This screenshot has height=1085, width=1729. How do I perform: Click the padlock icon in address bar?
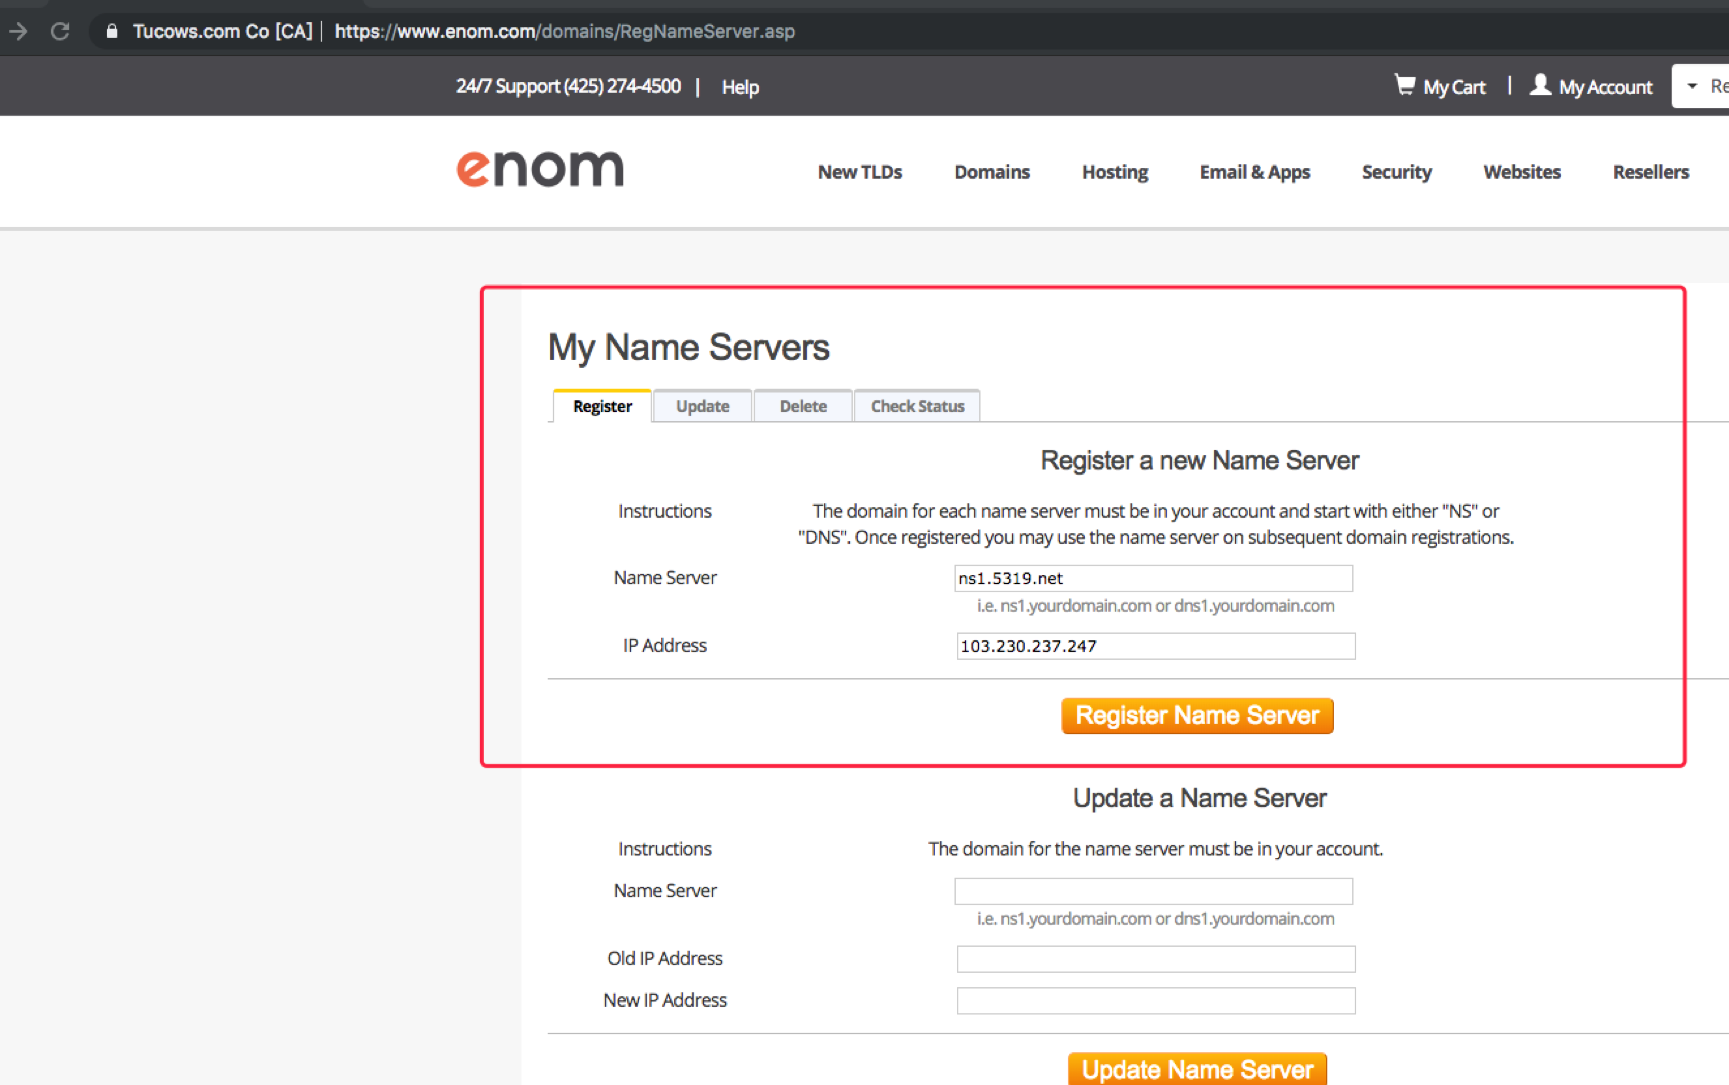112,31
